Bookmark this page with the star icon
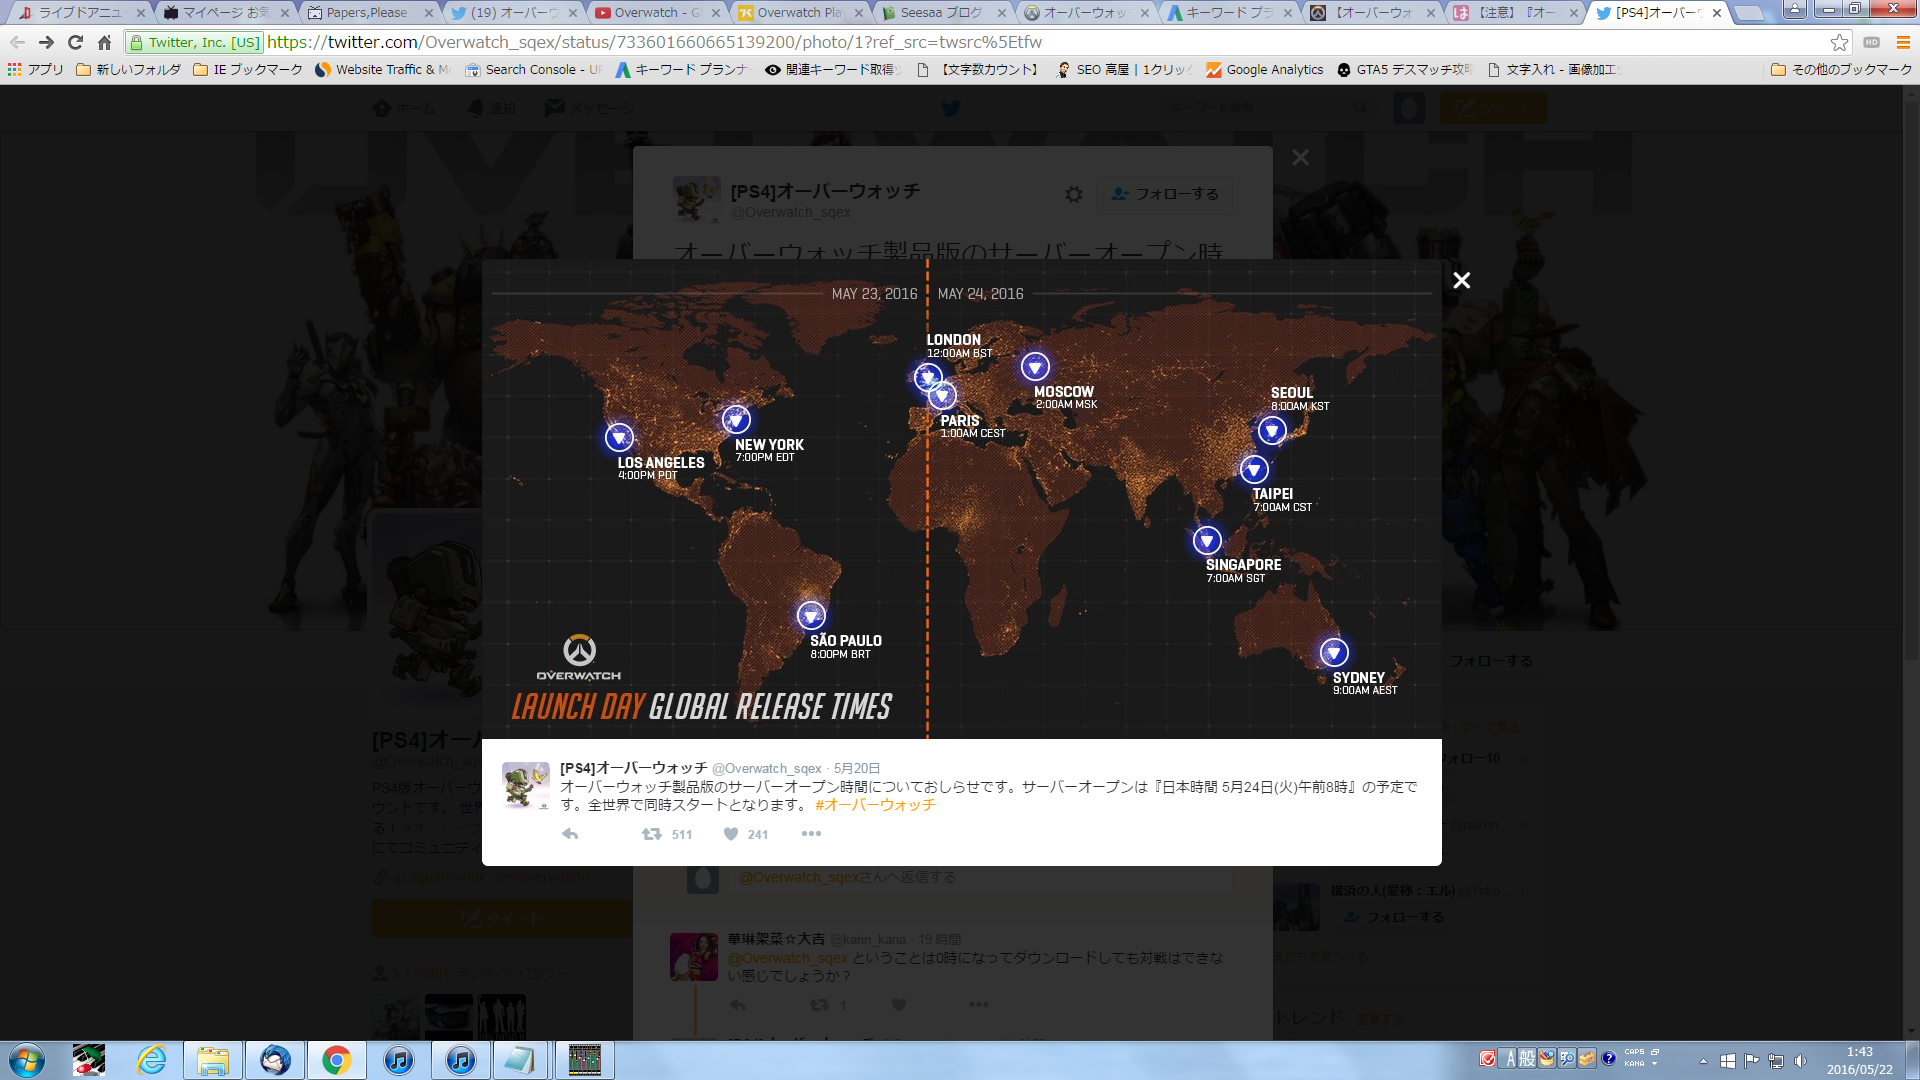The height and width of the screenshot is (1080, 1920). coord(1839,42)
